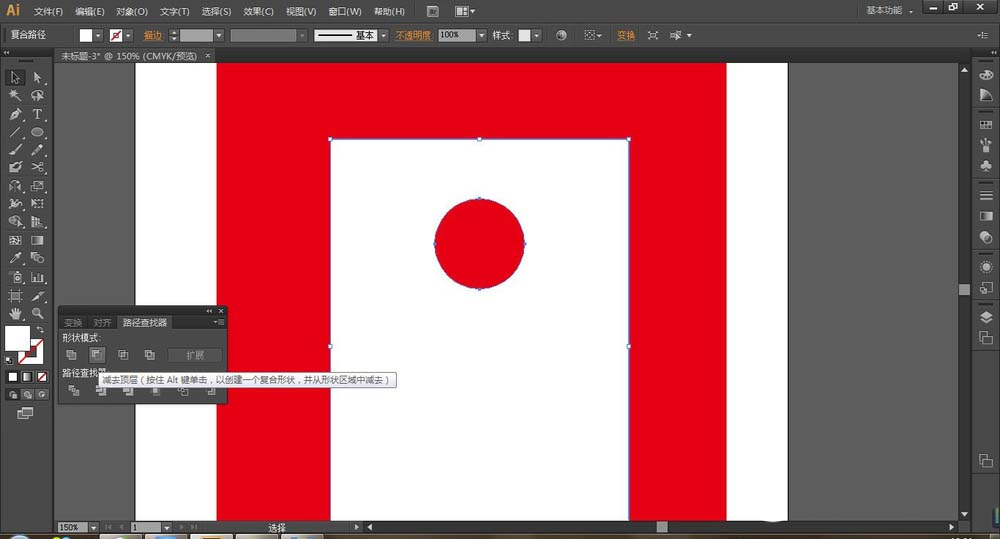Open the 文件(F) menu

[48, 11]
